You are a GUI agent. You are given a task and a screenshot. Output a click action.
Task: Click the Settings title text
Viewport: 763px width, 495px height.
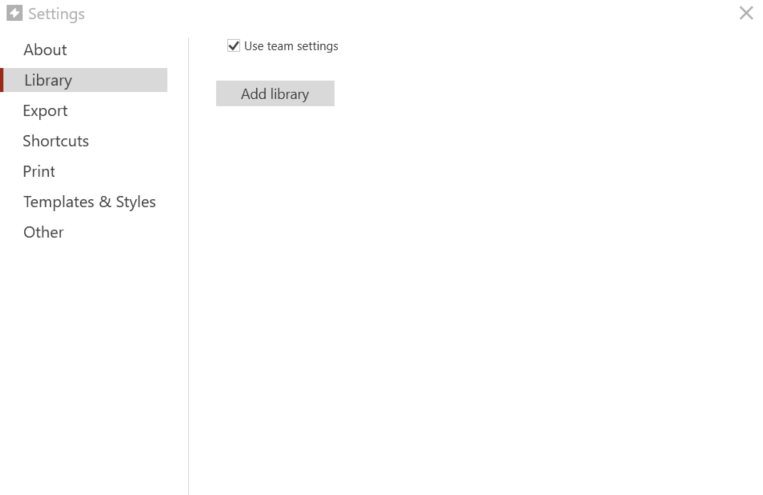(x=56, y=14)
